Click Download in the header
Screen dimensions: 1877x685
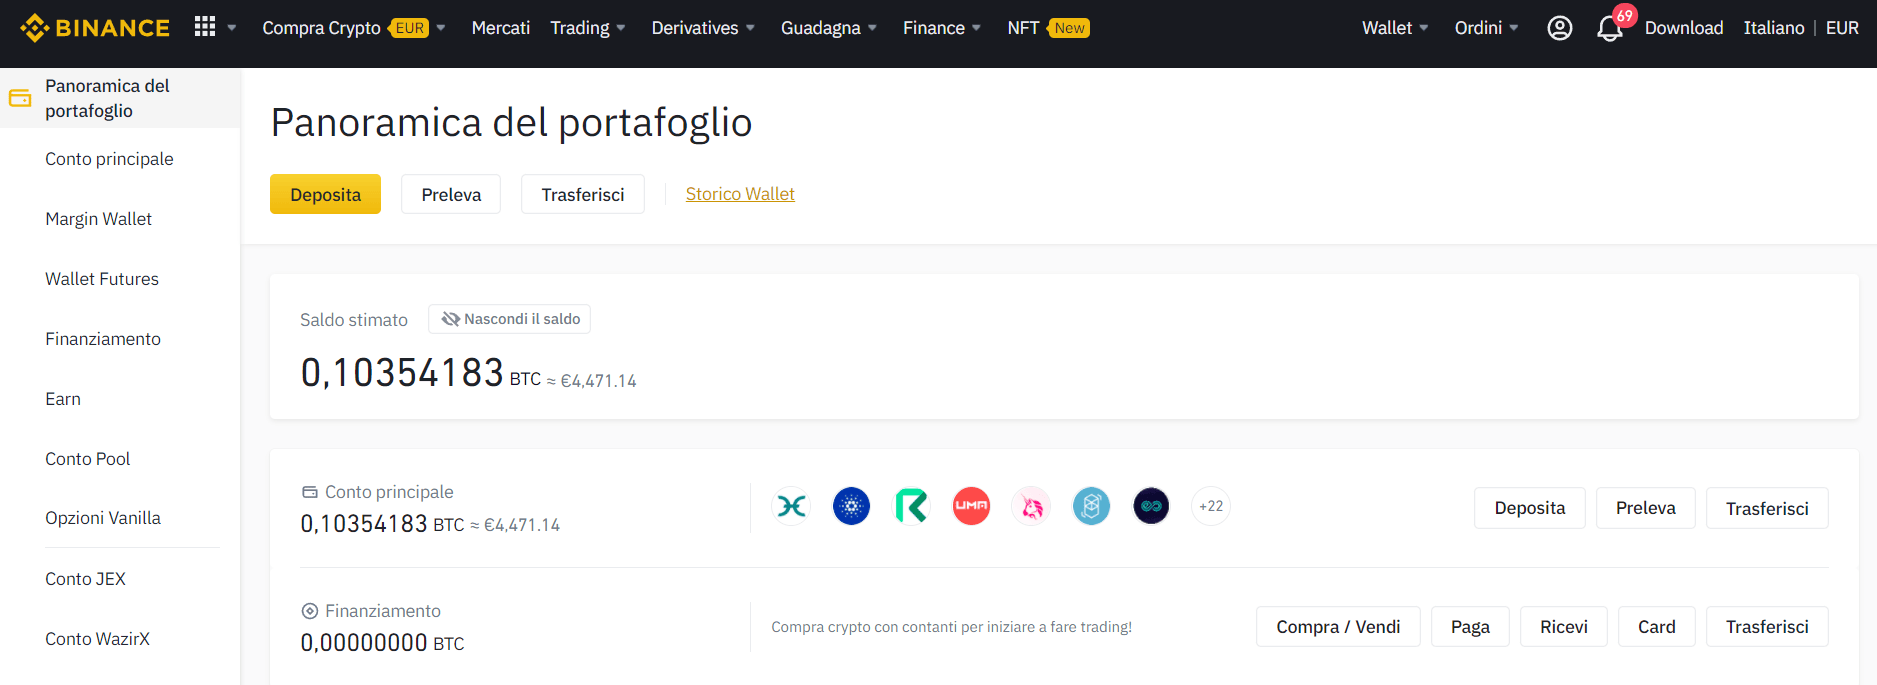pos(1684,28)
